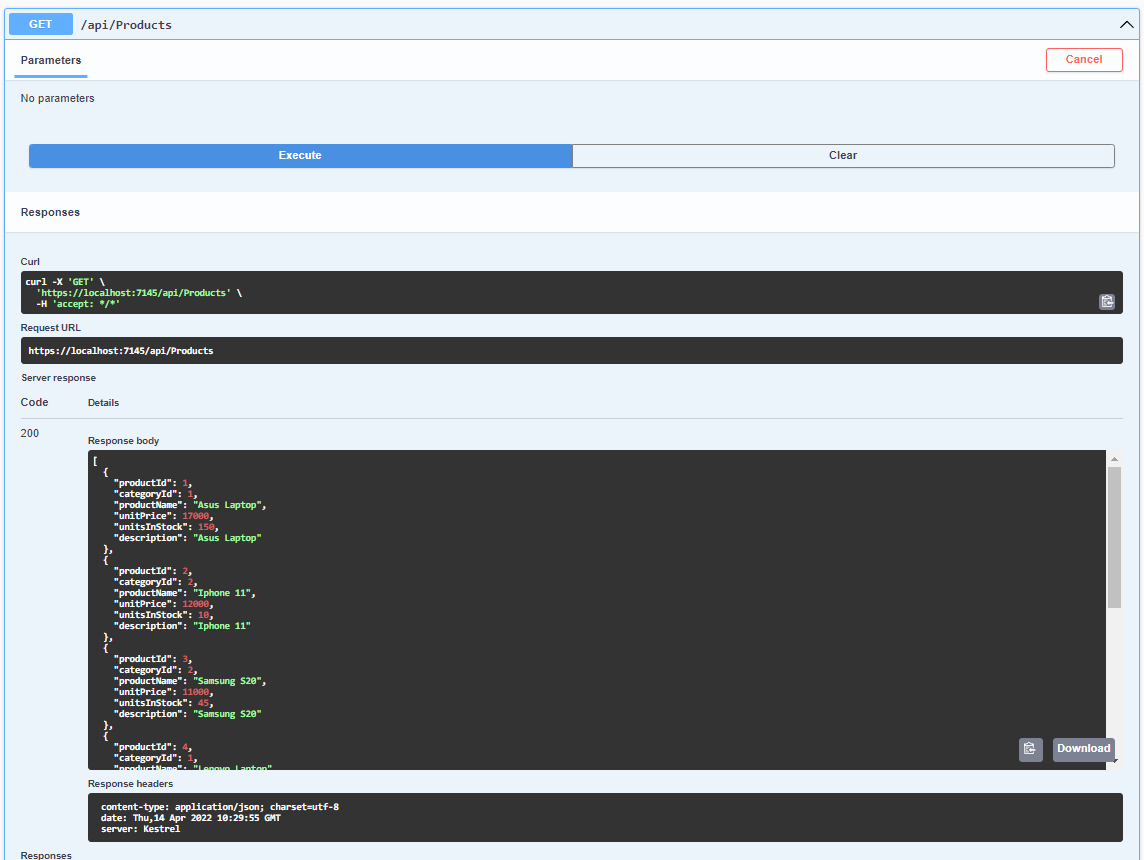Click the /api/Products endpoint path
This screenshot has width=1144, height=860.
[126, 23]
